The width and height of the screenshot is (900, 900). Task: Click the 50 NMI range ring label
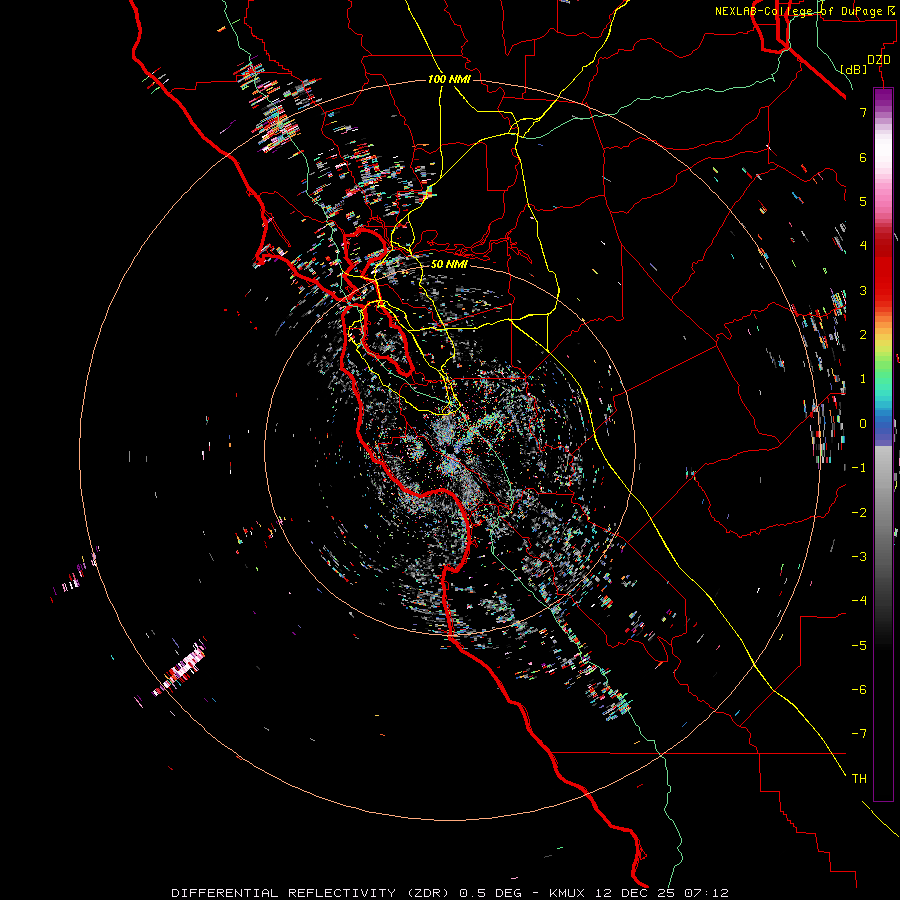449,264
